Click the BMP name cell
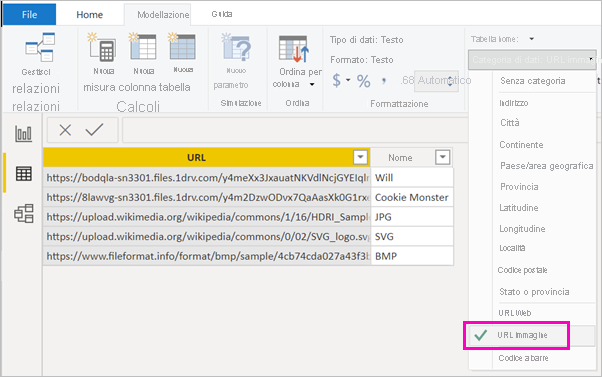This screenshot has width=602, height=377. [x=412, y=256]
